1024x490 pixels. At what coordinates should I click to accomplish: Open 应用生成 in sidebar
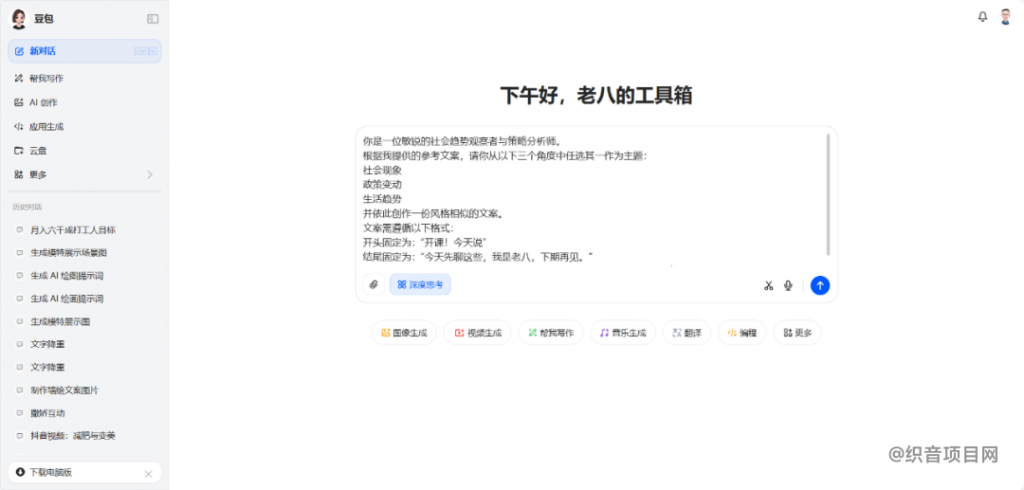[x=84, y=127]
